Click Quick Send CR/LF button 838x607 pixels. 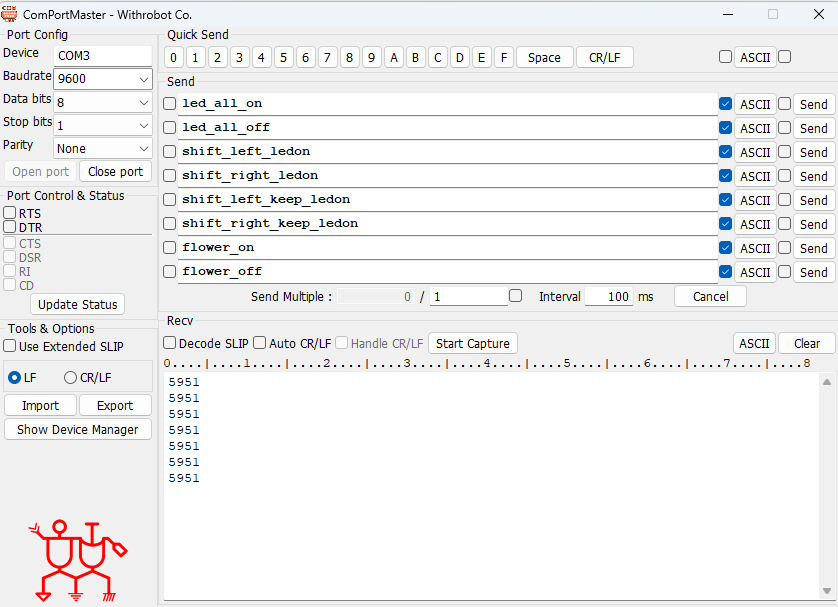tap(605, 58)
